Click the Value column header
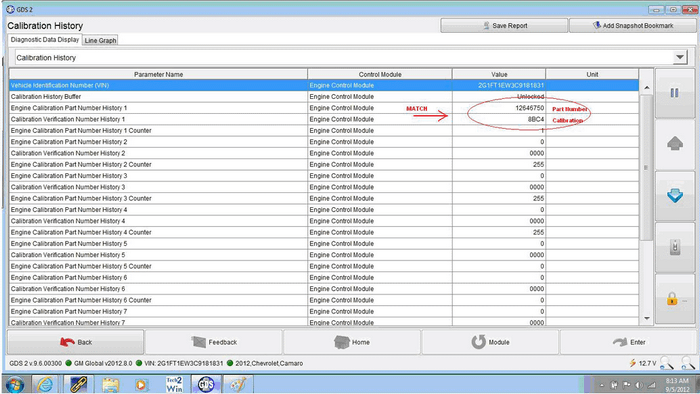The height and width of the screenshot is (394, 700). (499, 75)
